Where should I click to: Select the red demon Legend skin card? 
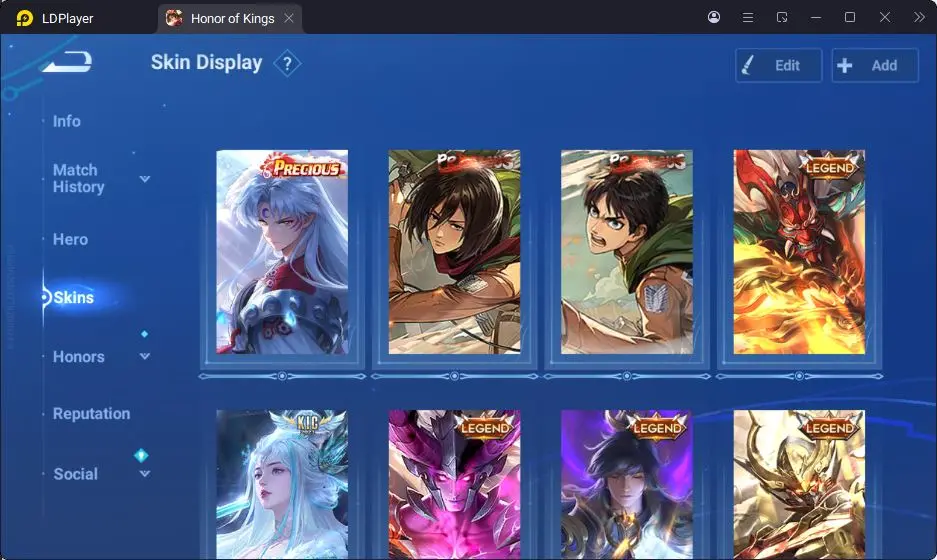(x=799, y=252)
